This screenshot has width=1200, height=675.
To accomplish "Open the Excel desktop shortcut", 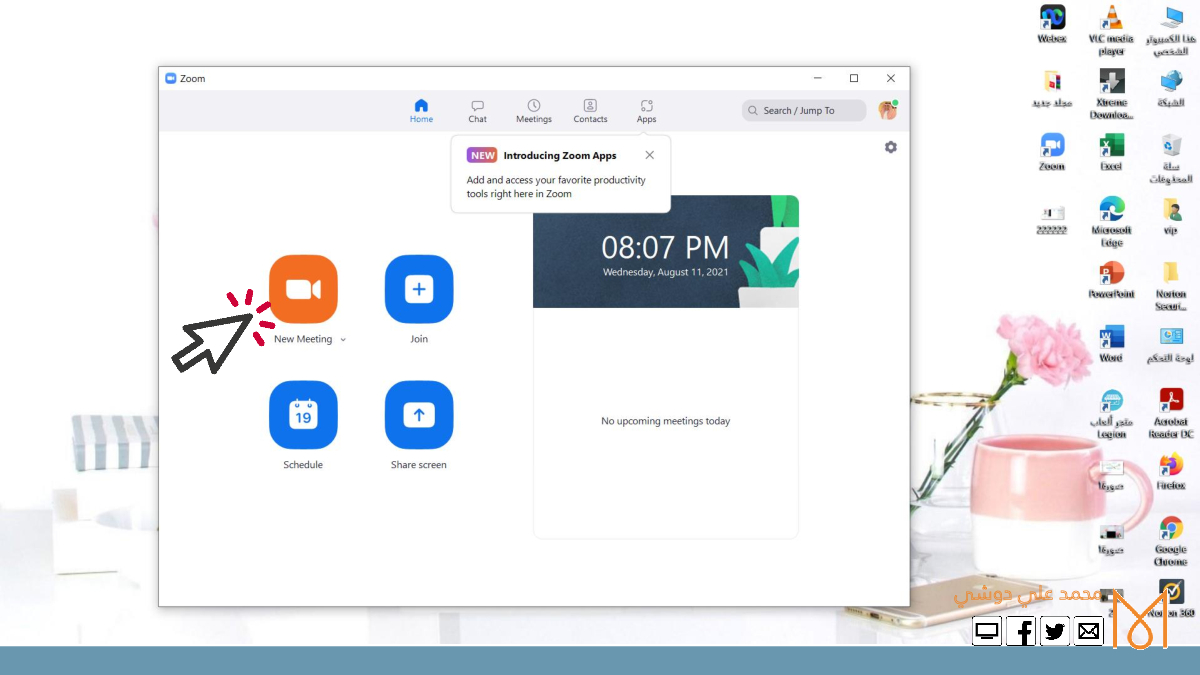I will (1111, 146).
